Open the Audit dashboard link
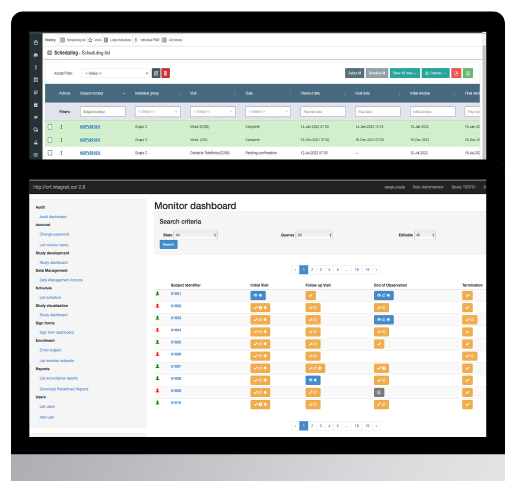Screen dimensions: 514x481 (x=53, y=217)
